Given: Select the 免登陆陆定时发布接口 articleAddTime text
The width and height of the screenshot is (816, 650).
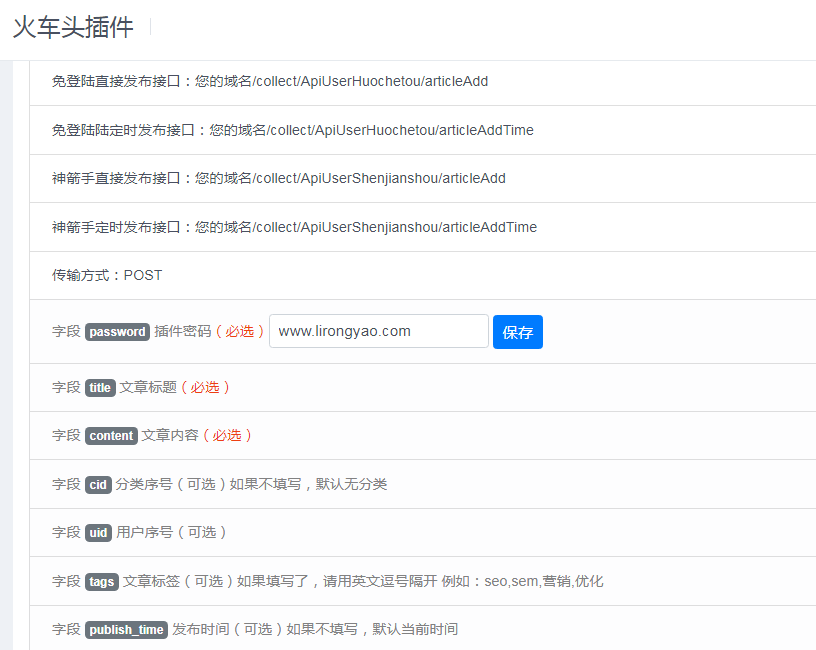Looking at the screenshot, I should pos(292,130).
